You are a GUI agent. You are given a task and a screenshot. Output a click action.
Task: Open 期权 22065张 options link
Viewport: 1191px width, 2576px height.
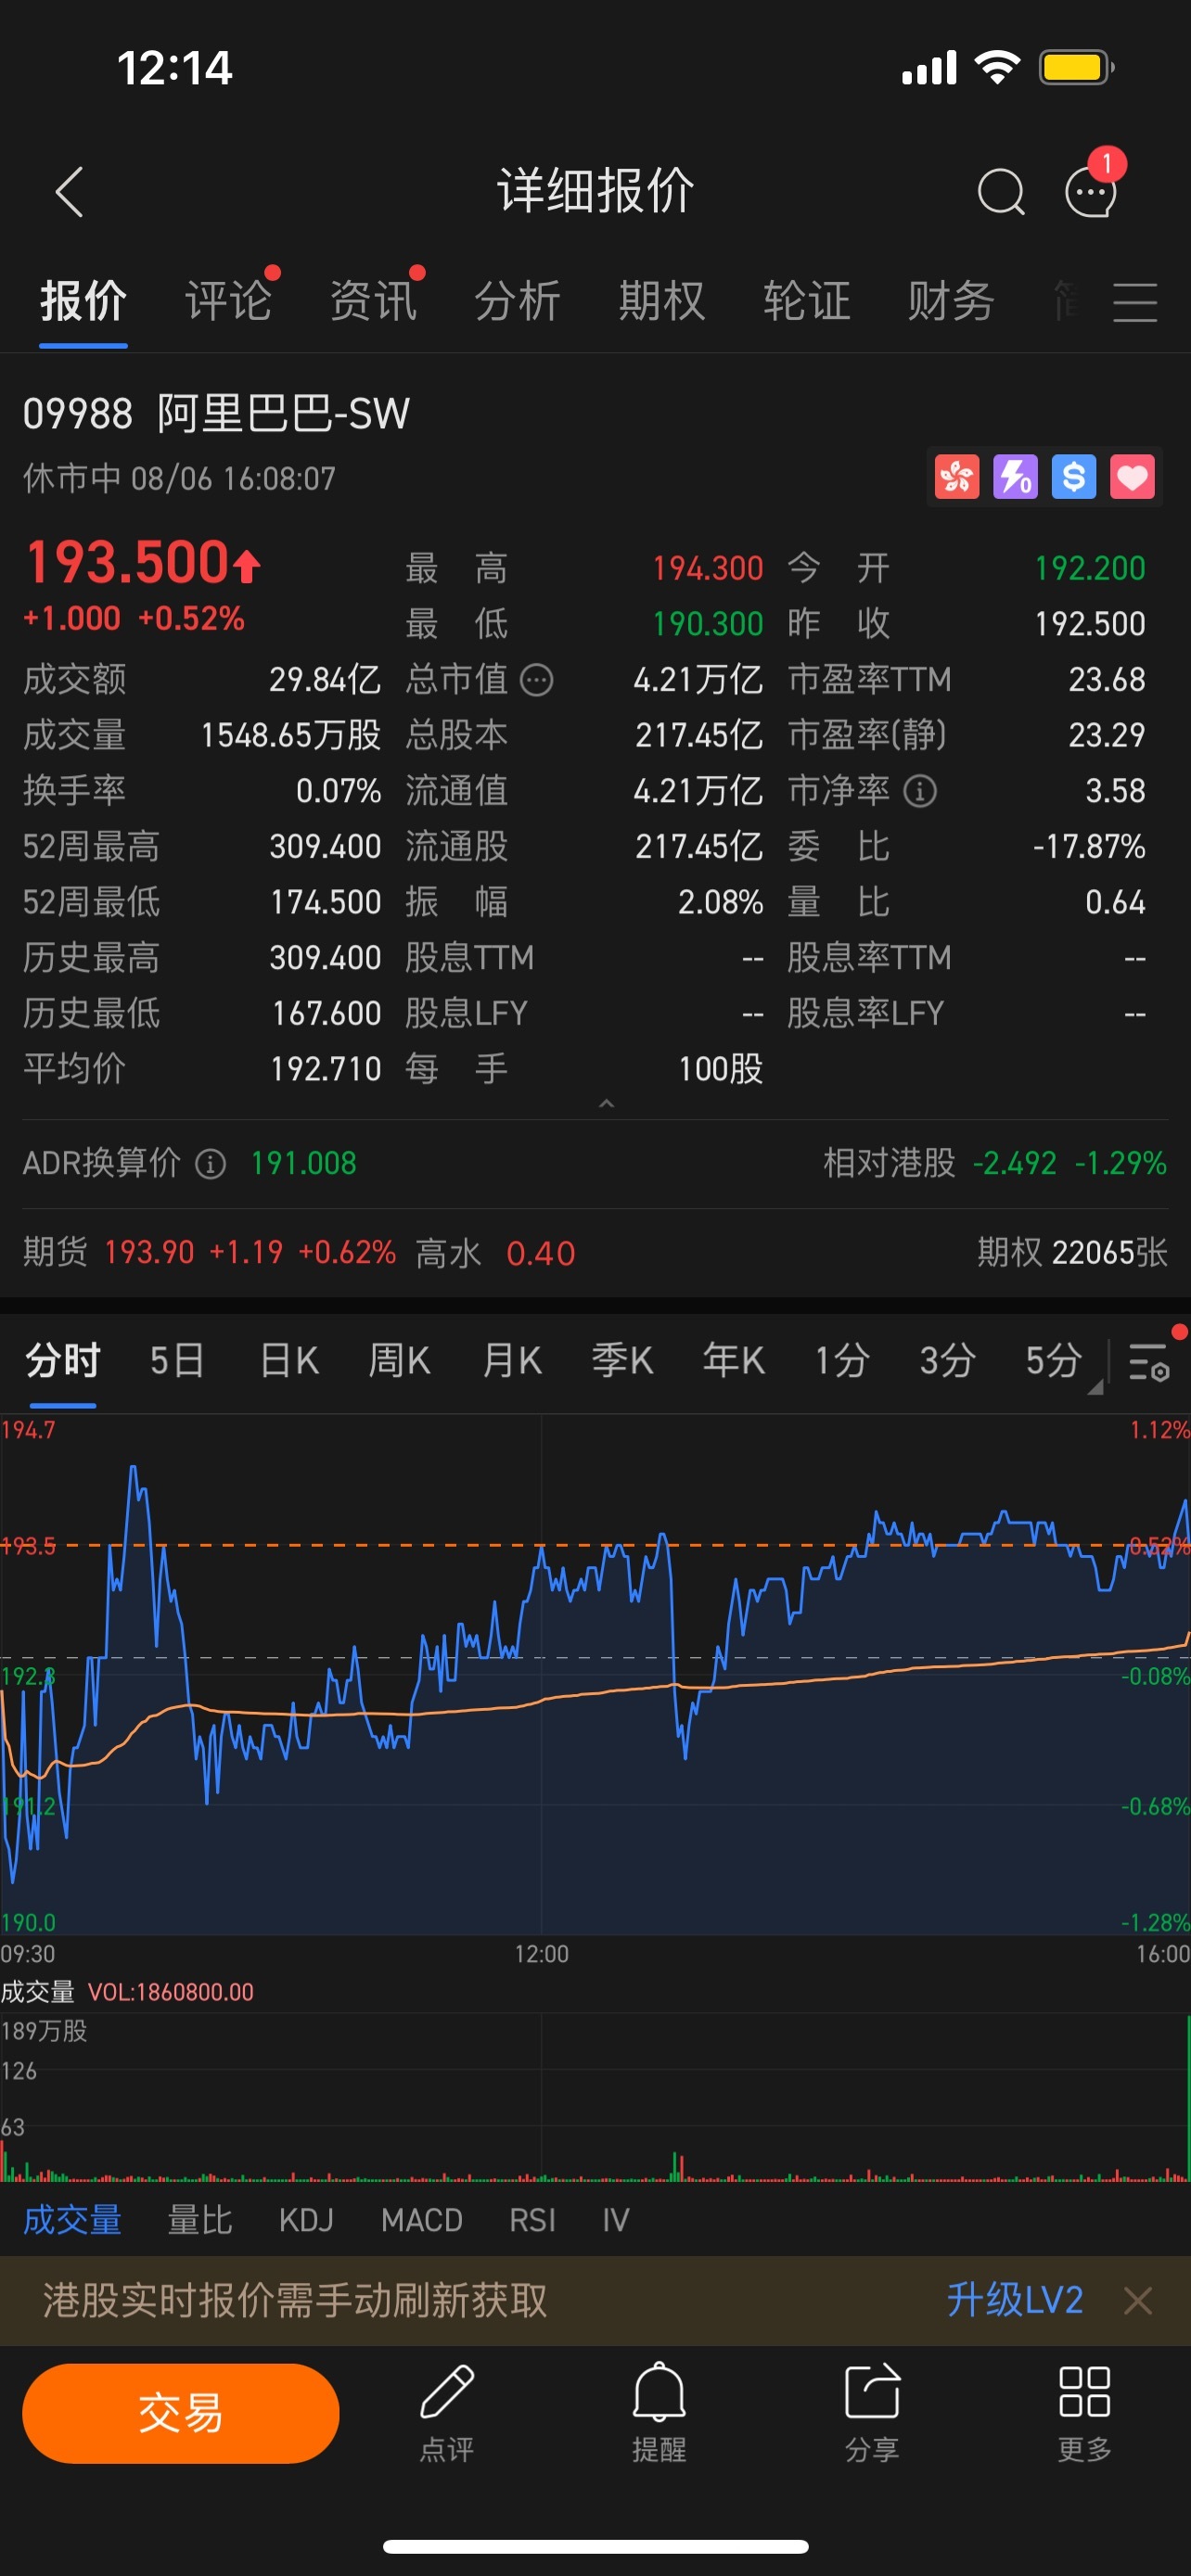[x=1072, y=1253]
